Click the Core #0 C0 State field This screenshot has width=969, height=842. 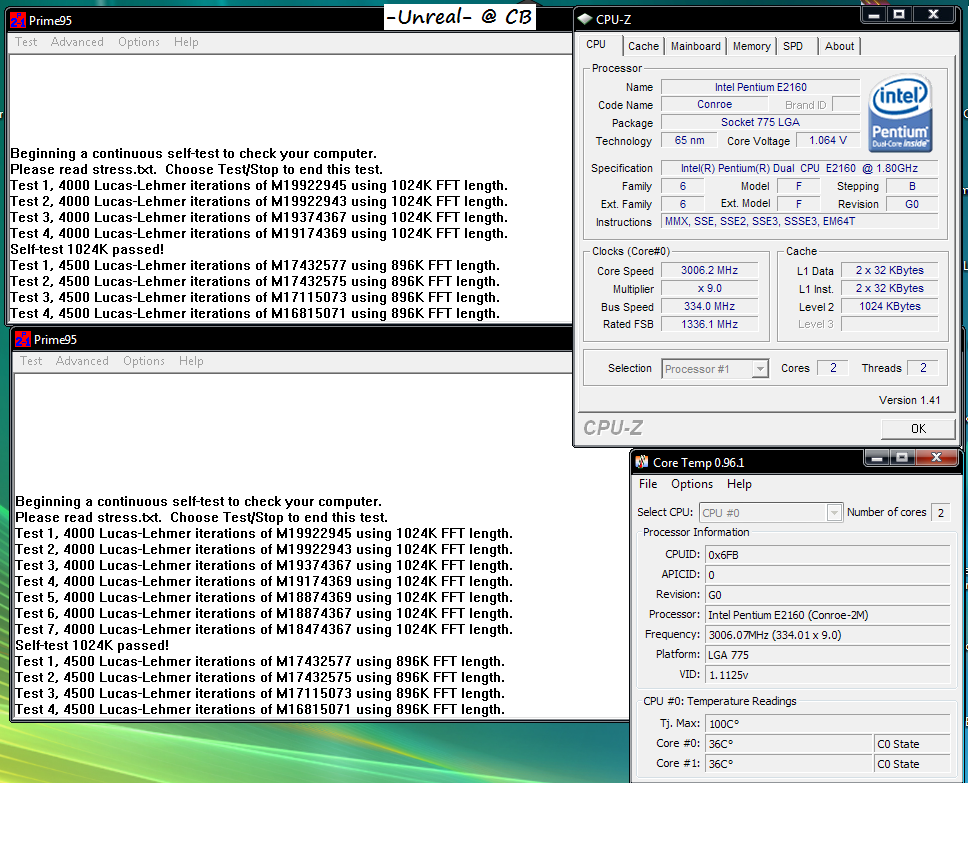coord(912,744)
